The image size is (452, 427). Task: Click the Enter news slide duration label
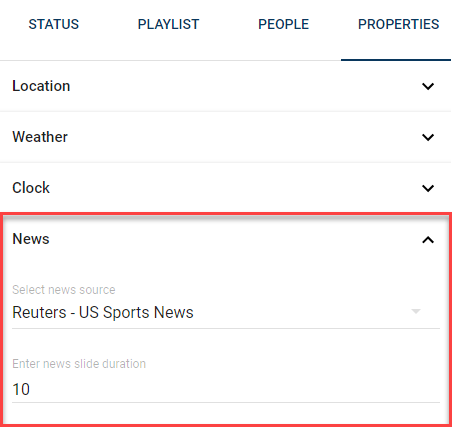point(79,363)
